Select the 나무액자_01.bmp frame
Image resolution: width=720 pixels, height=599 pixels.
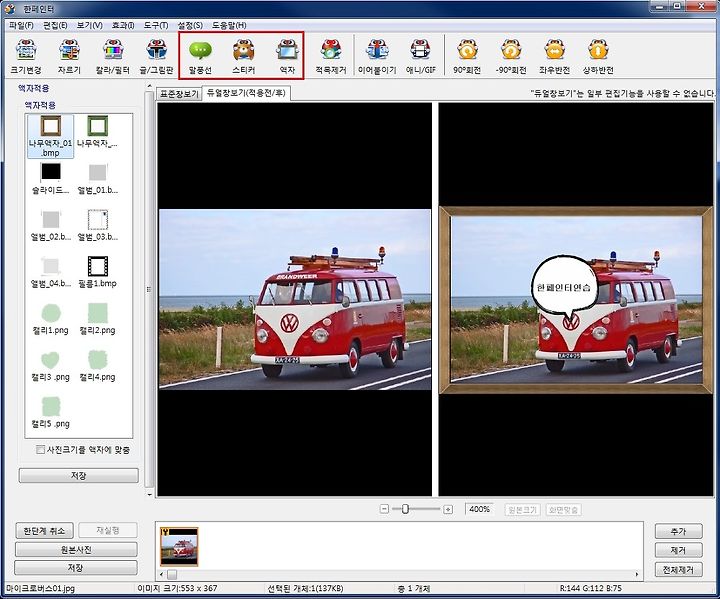[x=51, y=136]
